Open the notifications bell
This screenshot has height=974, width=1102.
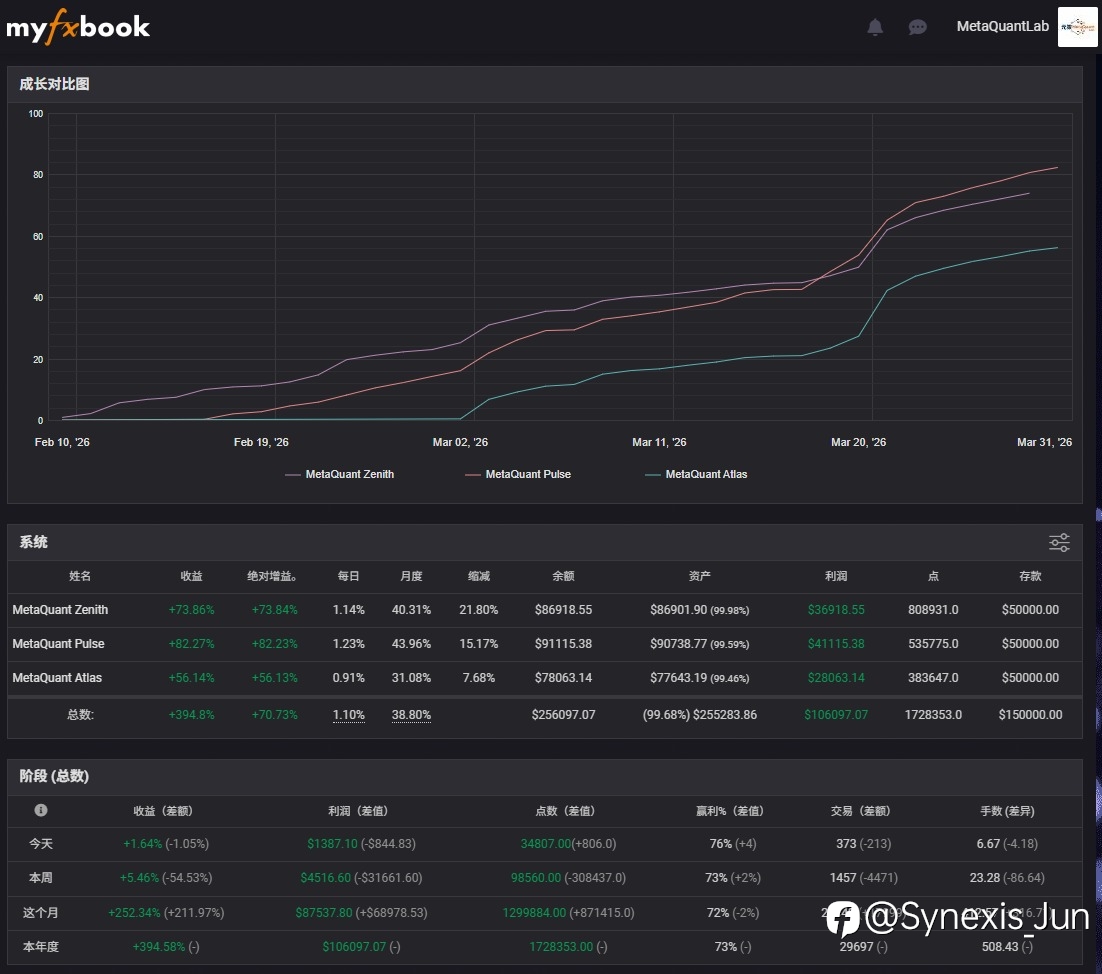875,27
